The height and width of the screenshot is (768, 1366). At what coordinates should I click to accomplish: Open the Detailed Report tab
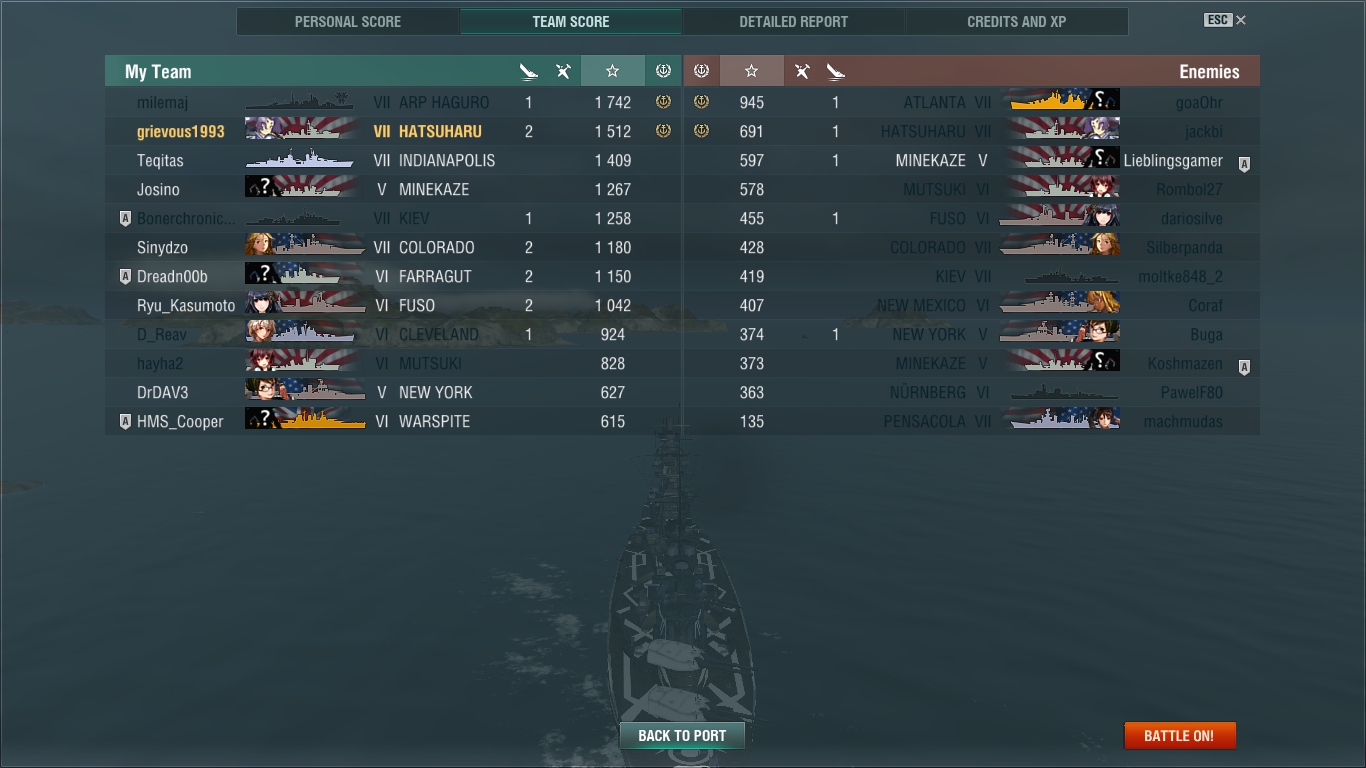click(x=793, y=21)
